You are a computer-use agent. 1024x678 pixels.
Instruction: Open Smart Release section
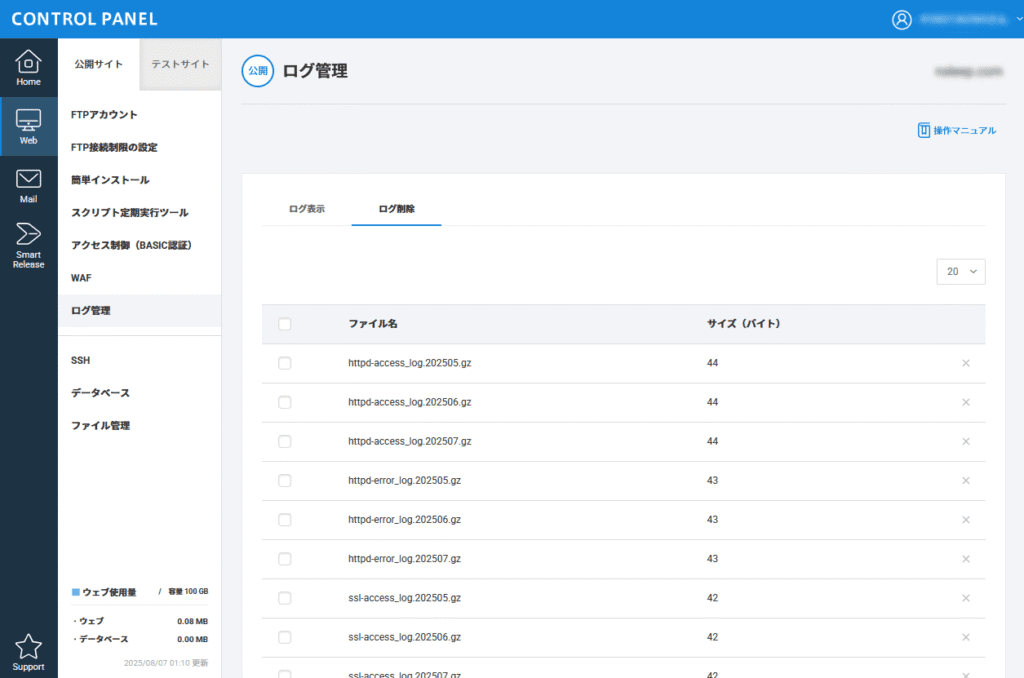click(x=28, y=245)
